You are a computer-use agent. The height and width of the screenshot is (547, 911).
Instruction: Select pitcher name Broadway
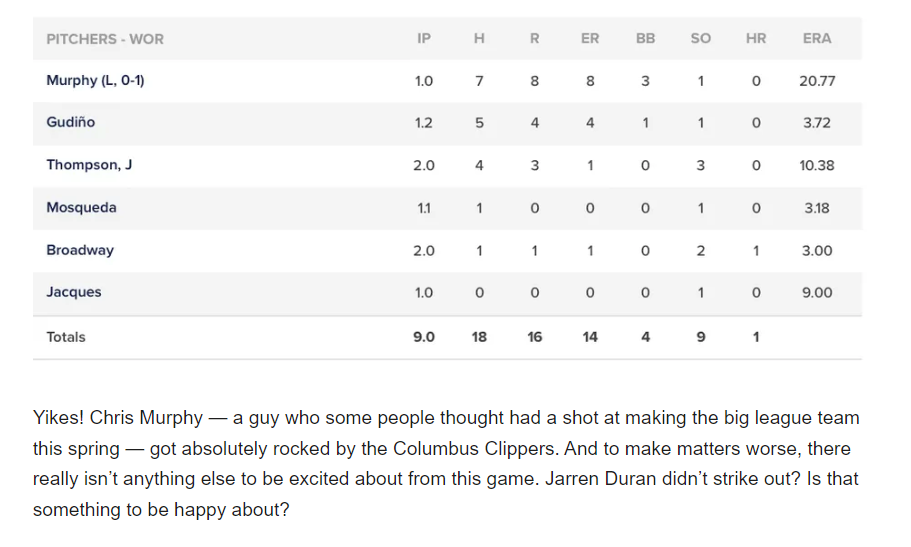click(x=80, y=250)
